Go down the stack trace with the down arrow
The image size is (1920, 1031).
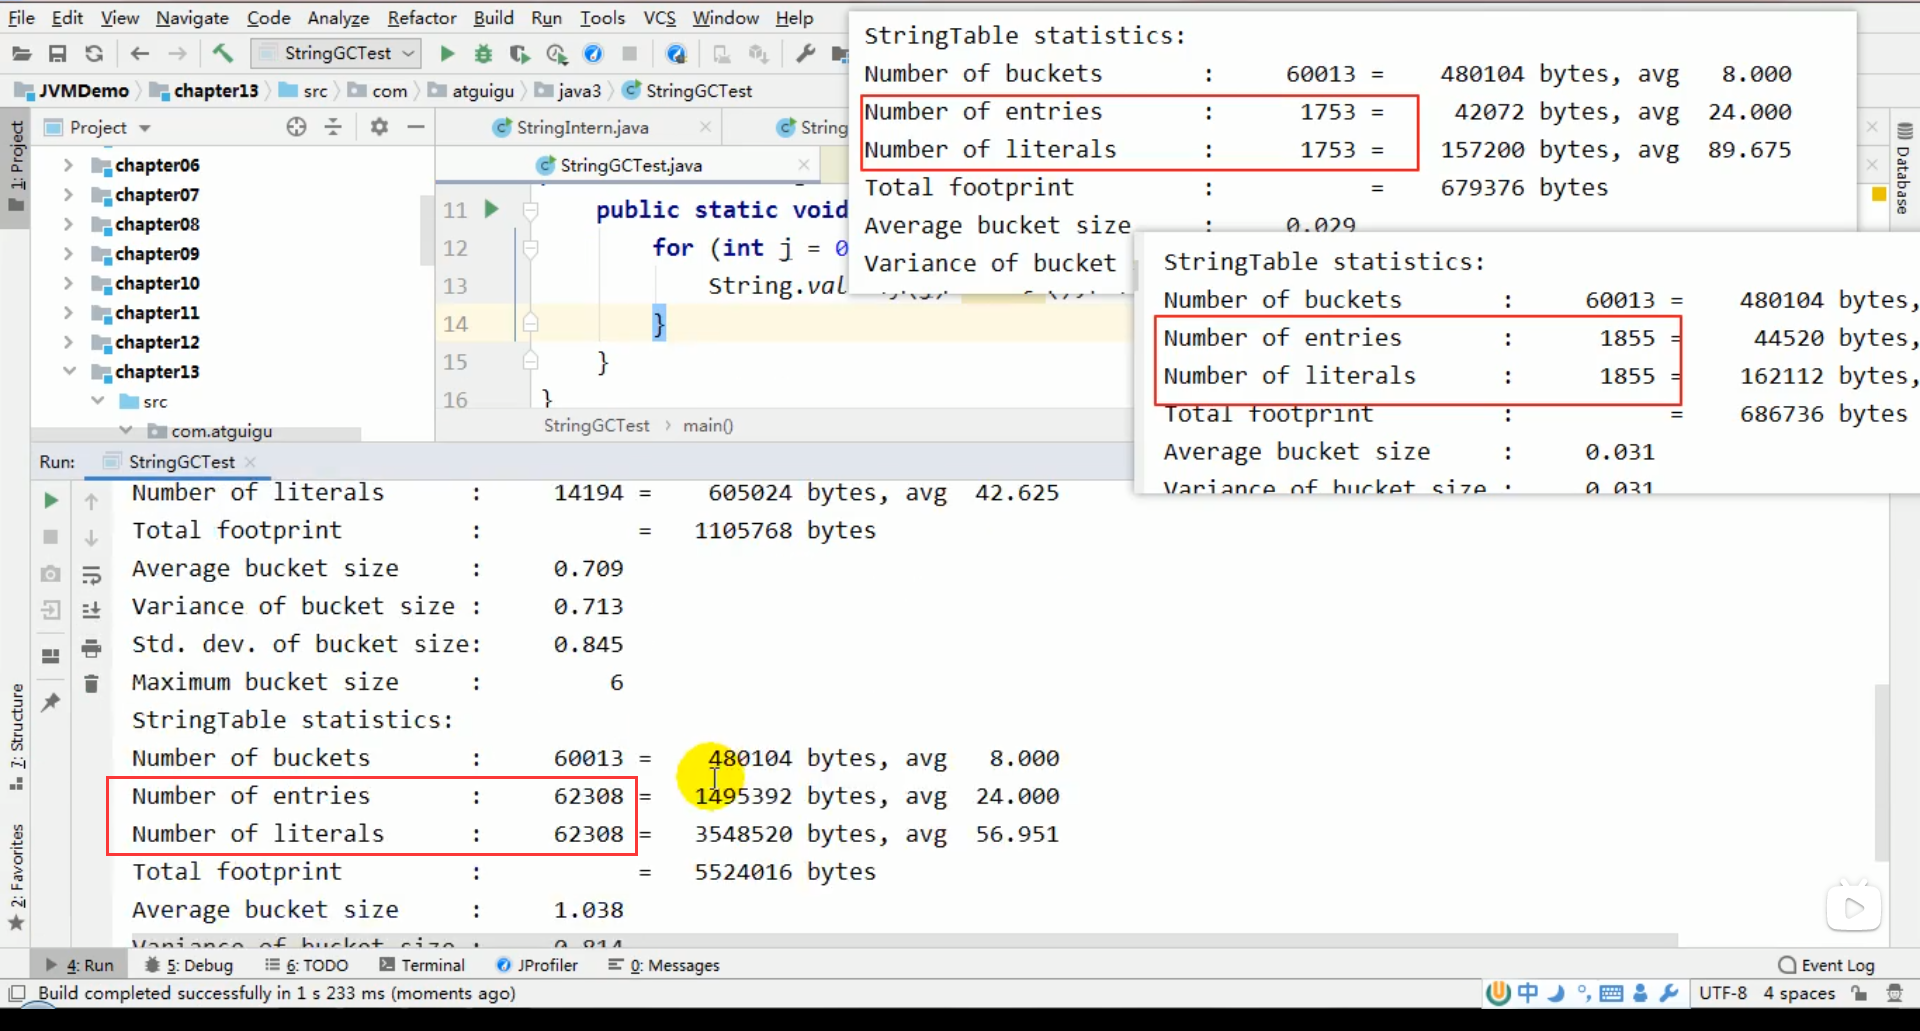91,537
